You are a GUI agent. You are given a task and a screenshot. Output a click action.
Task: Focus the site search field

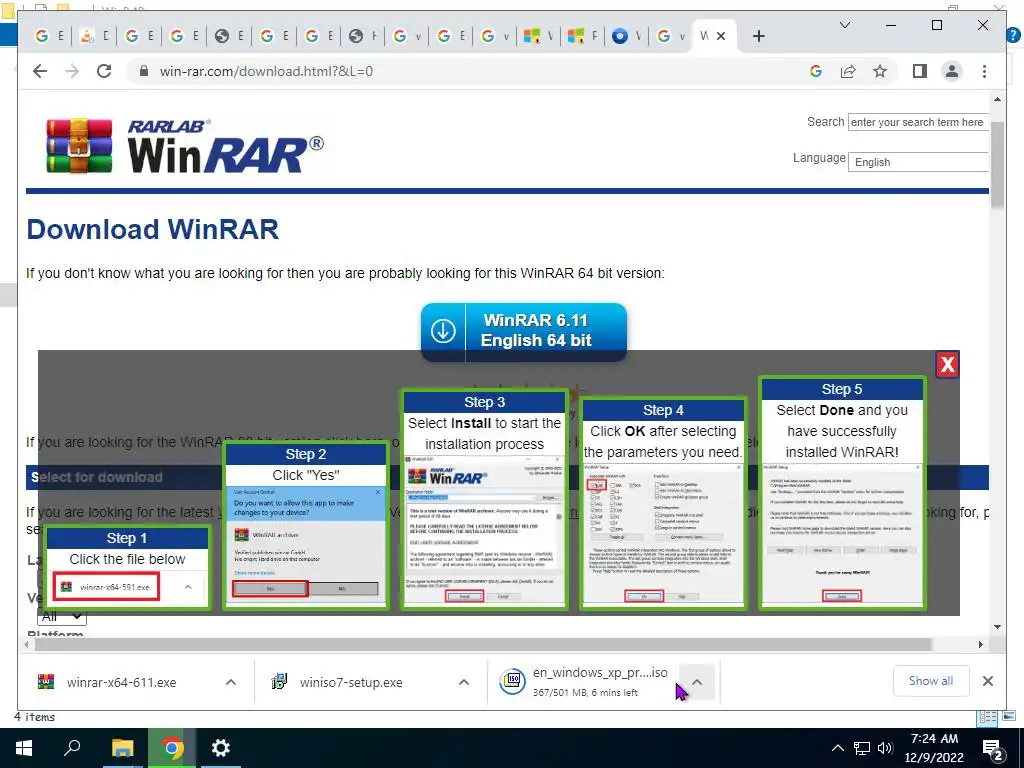(x=918, y=122)
